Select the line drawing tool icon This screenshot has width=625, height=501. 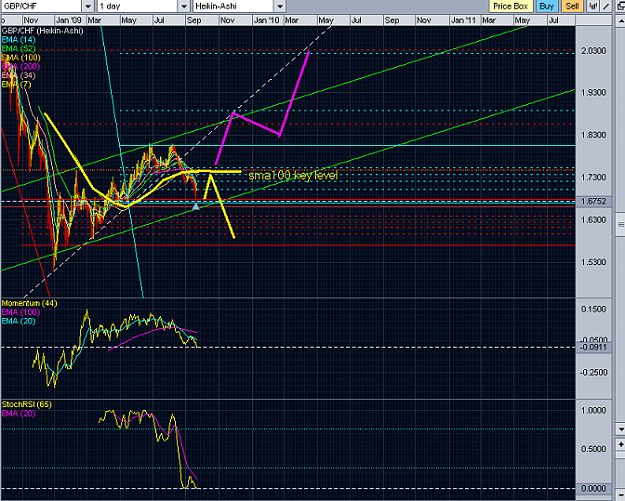pos(606,6)
